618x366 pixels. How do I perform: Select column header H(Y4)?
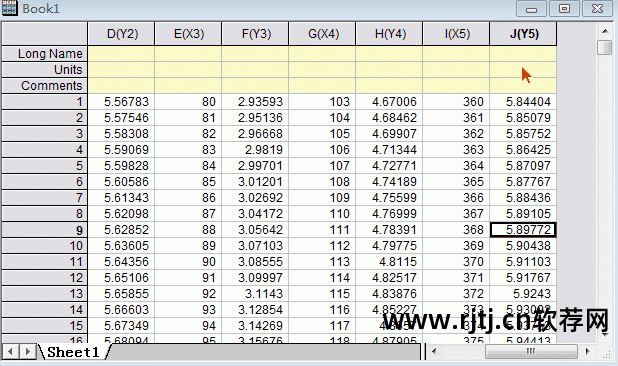click(x=389, y=34)
